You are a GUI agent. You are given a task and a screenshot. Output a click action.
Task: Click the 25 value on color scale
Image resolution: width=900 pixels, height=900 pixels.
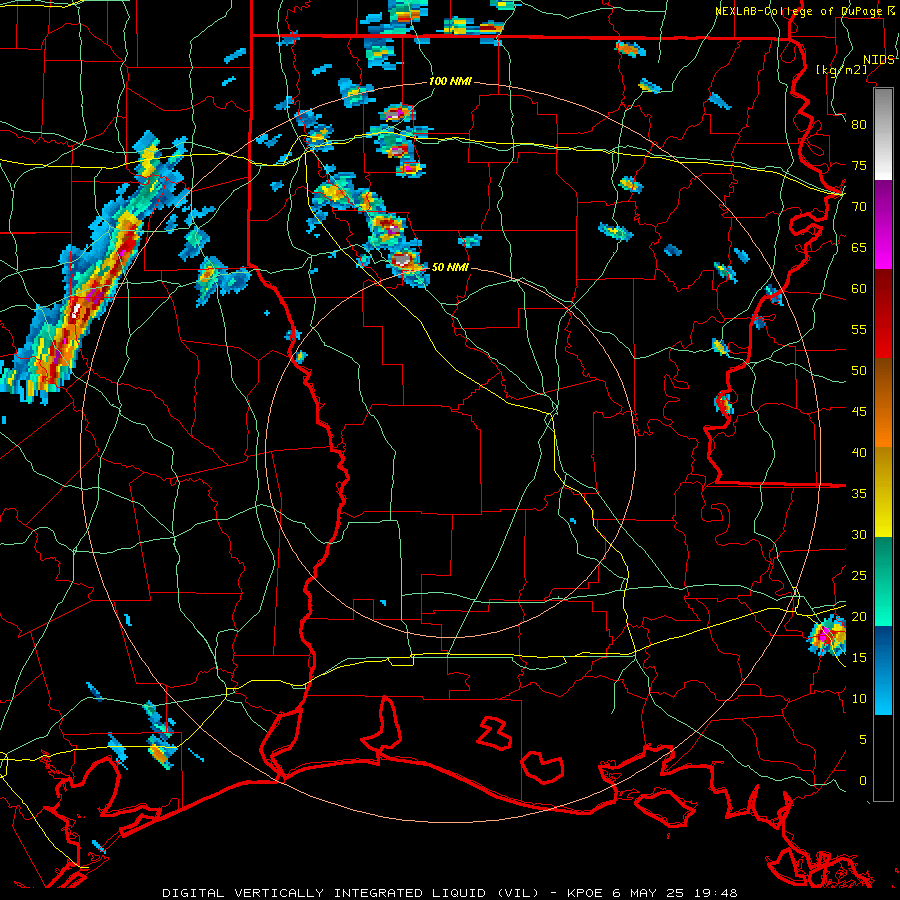click(859, 576)
